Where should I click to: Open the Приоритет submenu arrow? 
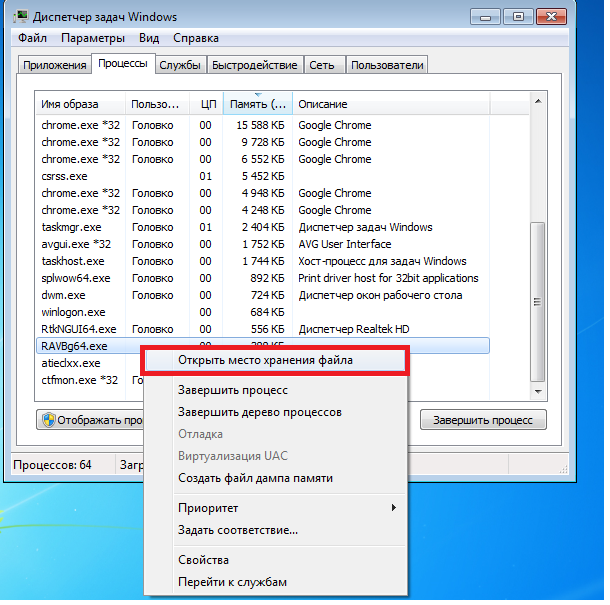[x=394, y=508]
